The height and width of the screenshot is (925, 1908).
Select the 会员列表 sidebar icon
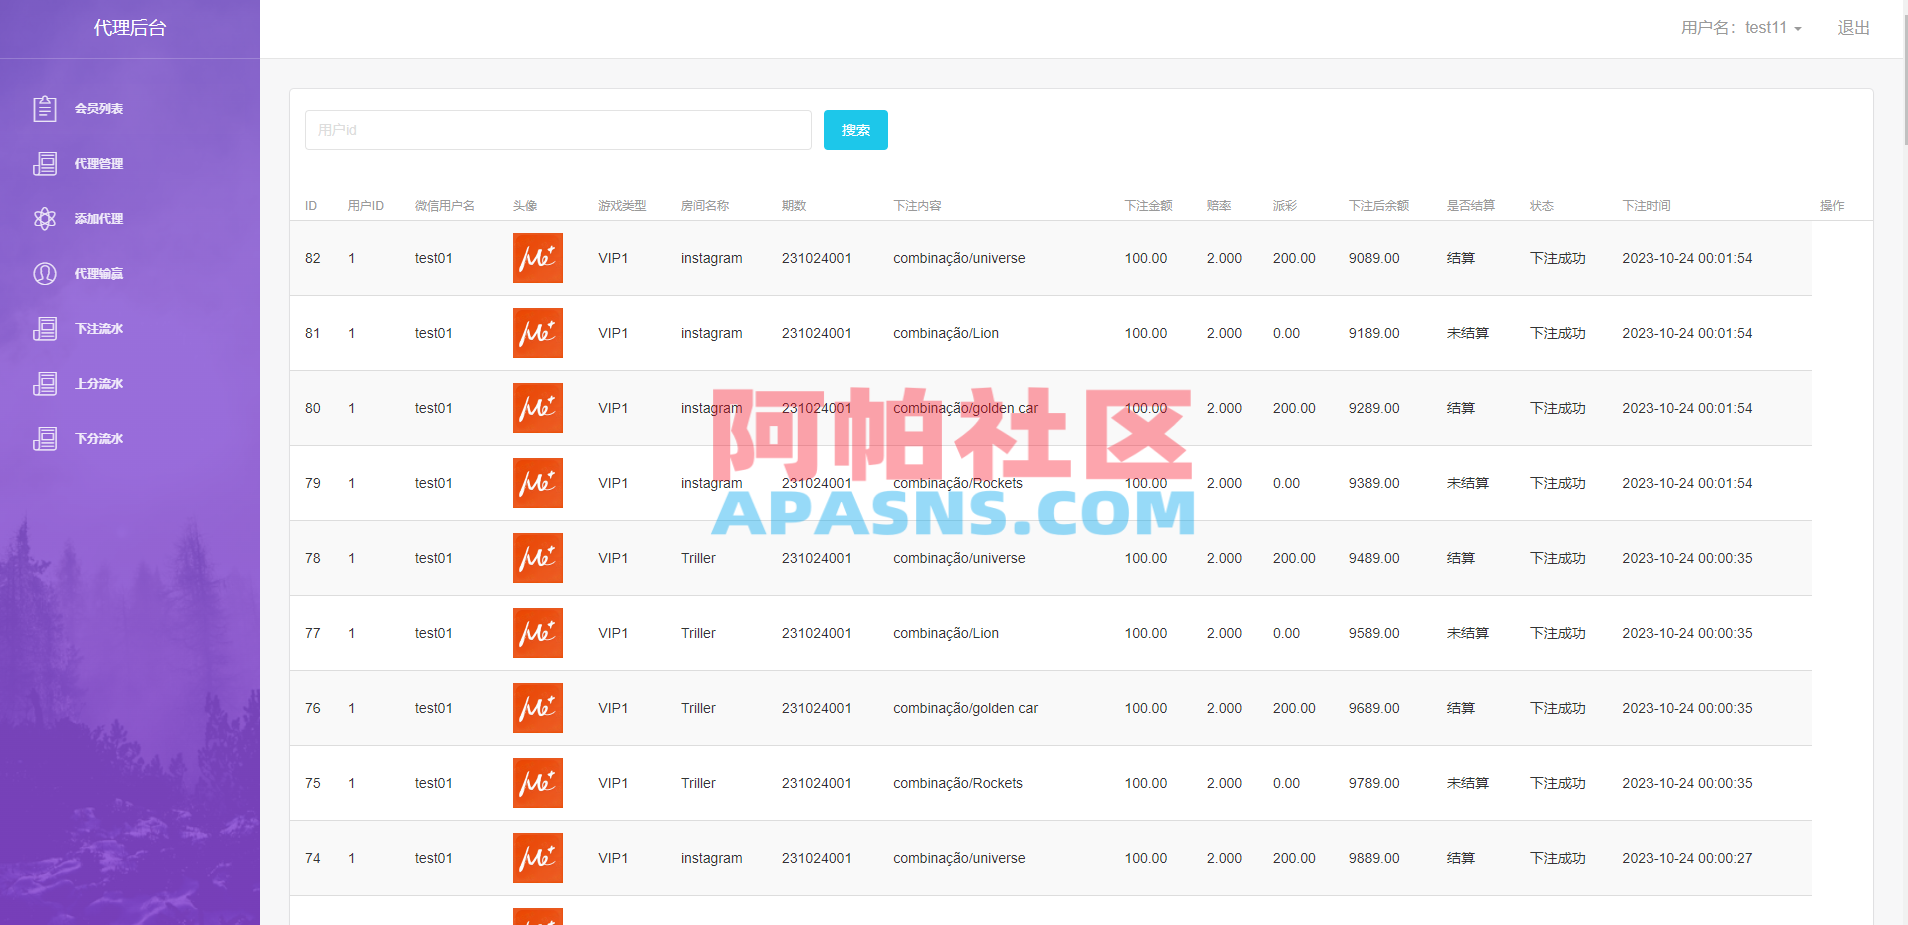click(x=45, y=108)
